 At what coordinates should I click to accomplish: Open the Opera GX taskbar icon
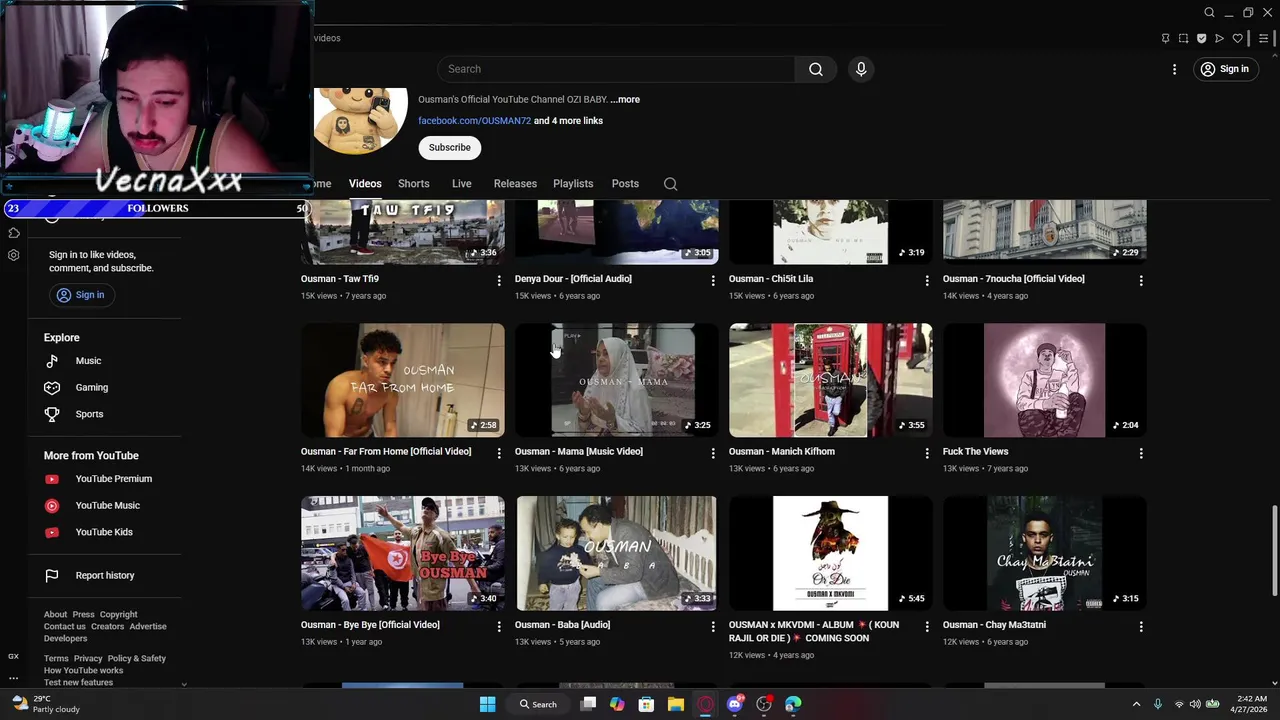705,704
